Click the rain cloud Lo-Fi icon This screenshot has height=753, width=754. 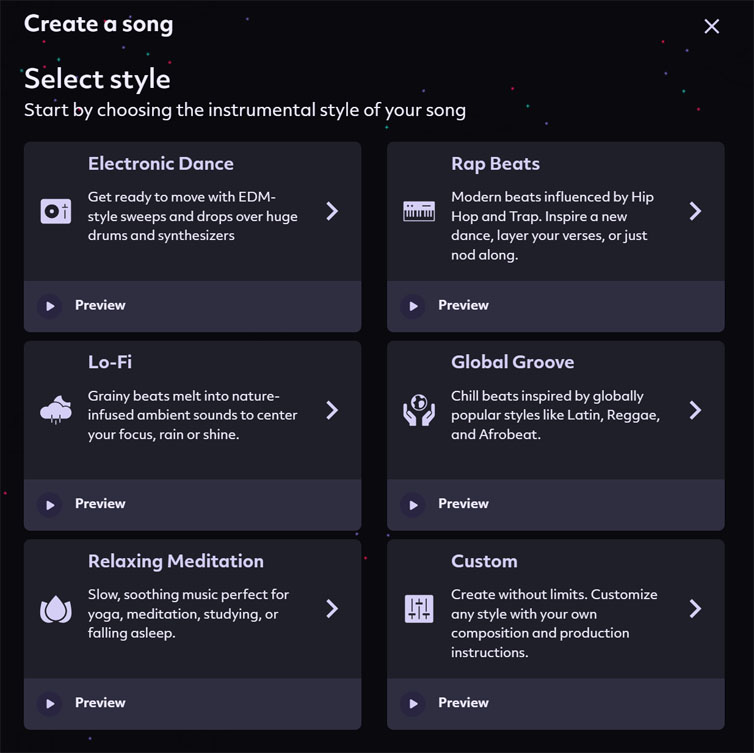click(x=56, y=410)
